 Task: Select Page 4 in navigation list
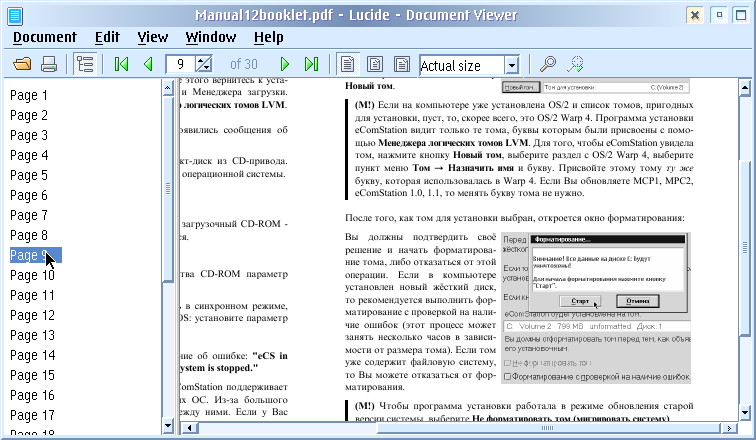click(29, 156)
